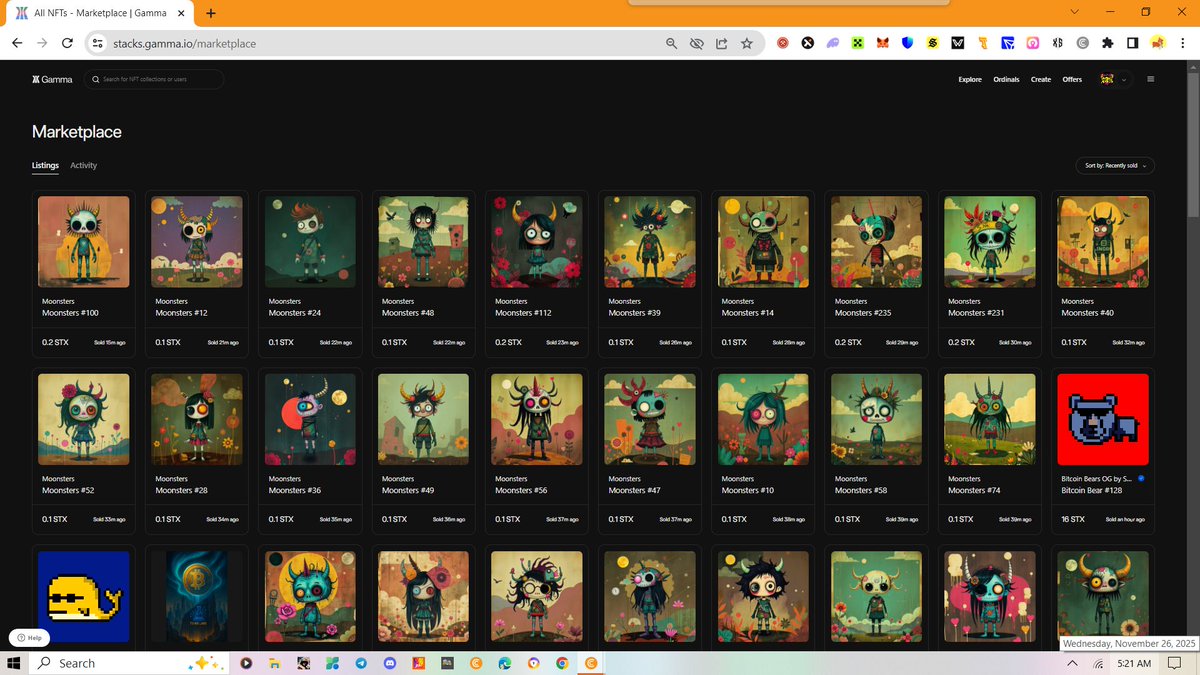Expand the profile avatar dropdown
Viewport: 1200px width, 675px height.
[1113, 79]
